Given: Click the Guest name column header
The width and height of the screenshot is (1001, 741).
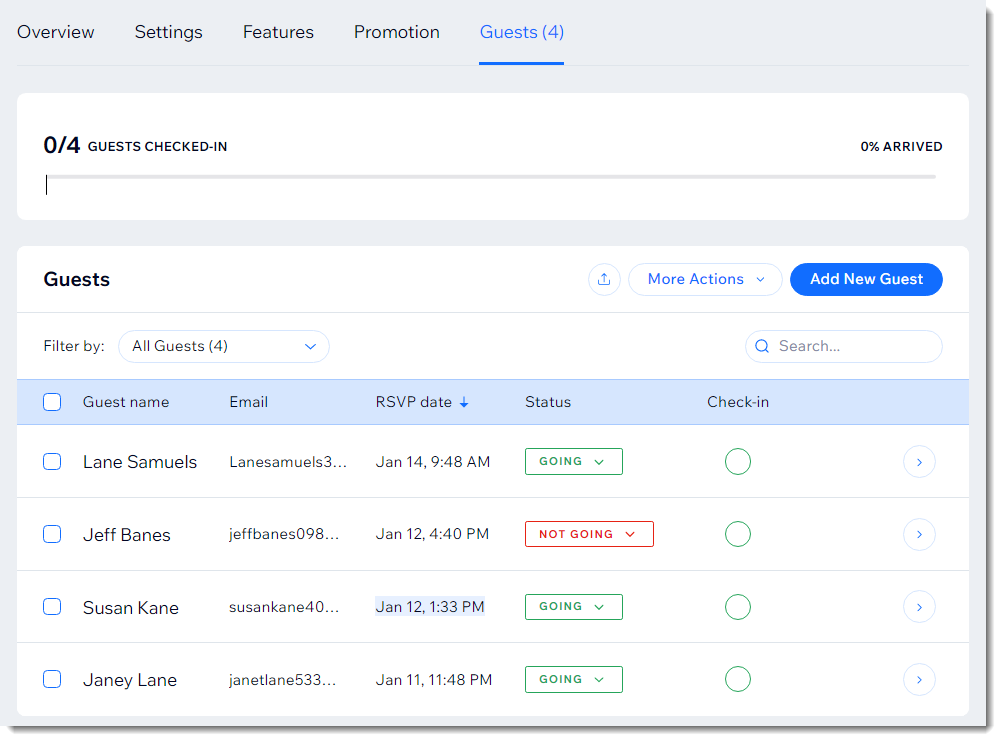Looking at the screenshot, I should [126, 402].
